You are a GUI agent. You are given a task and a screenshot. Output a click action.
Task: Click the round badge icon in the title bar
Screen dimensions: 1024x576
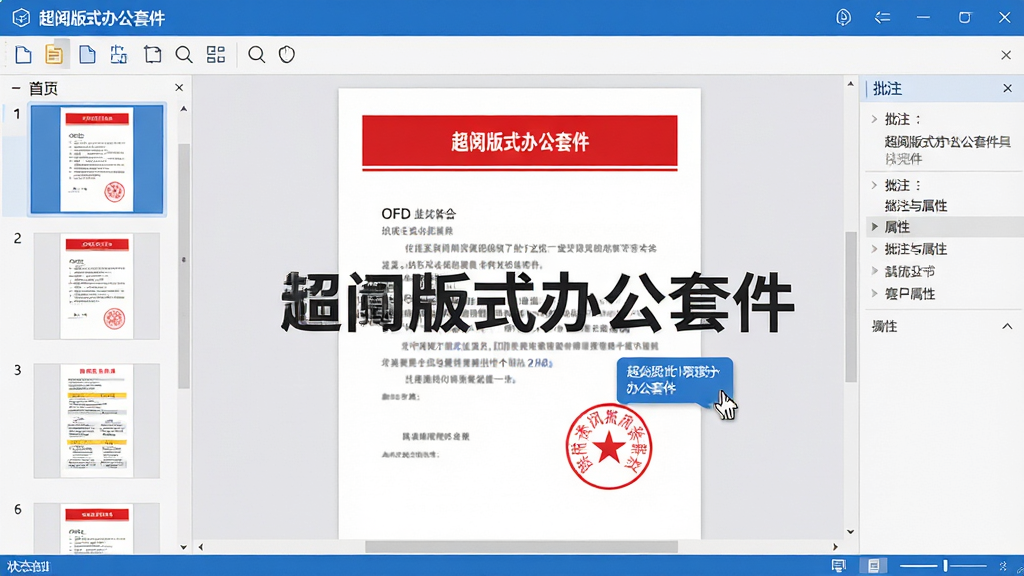[x=844, y=18]
